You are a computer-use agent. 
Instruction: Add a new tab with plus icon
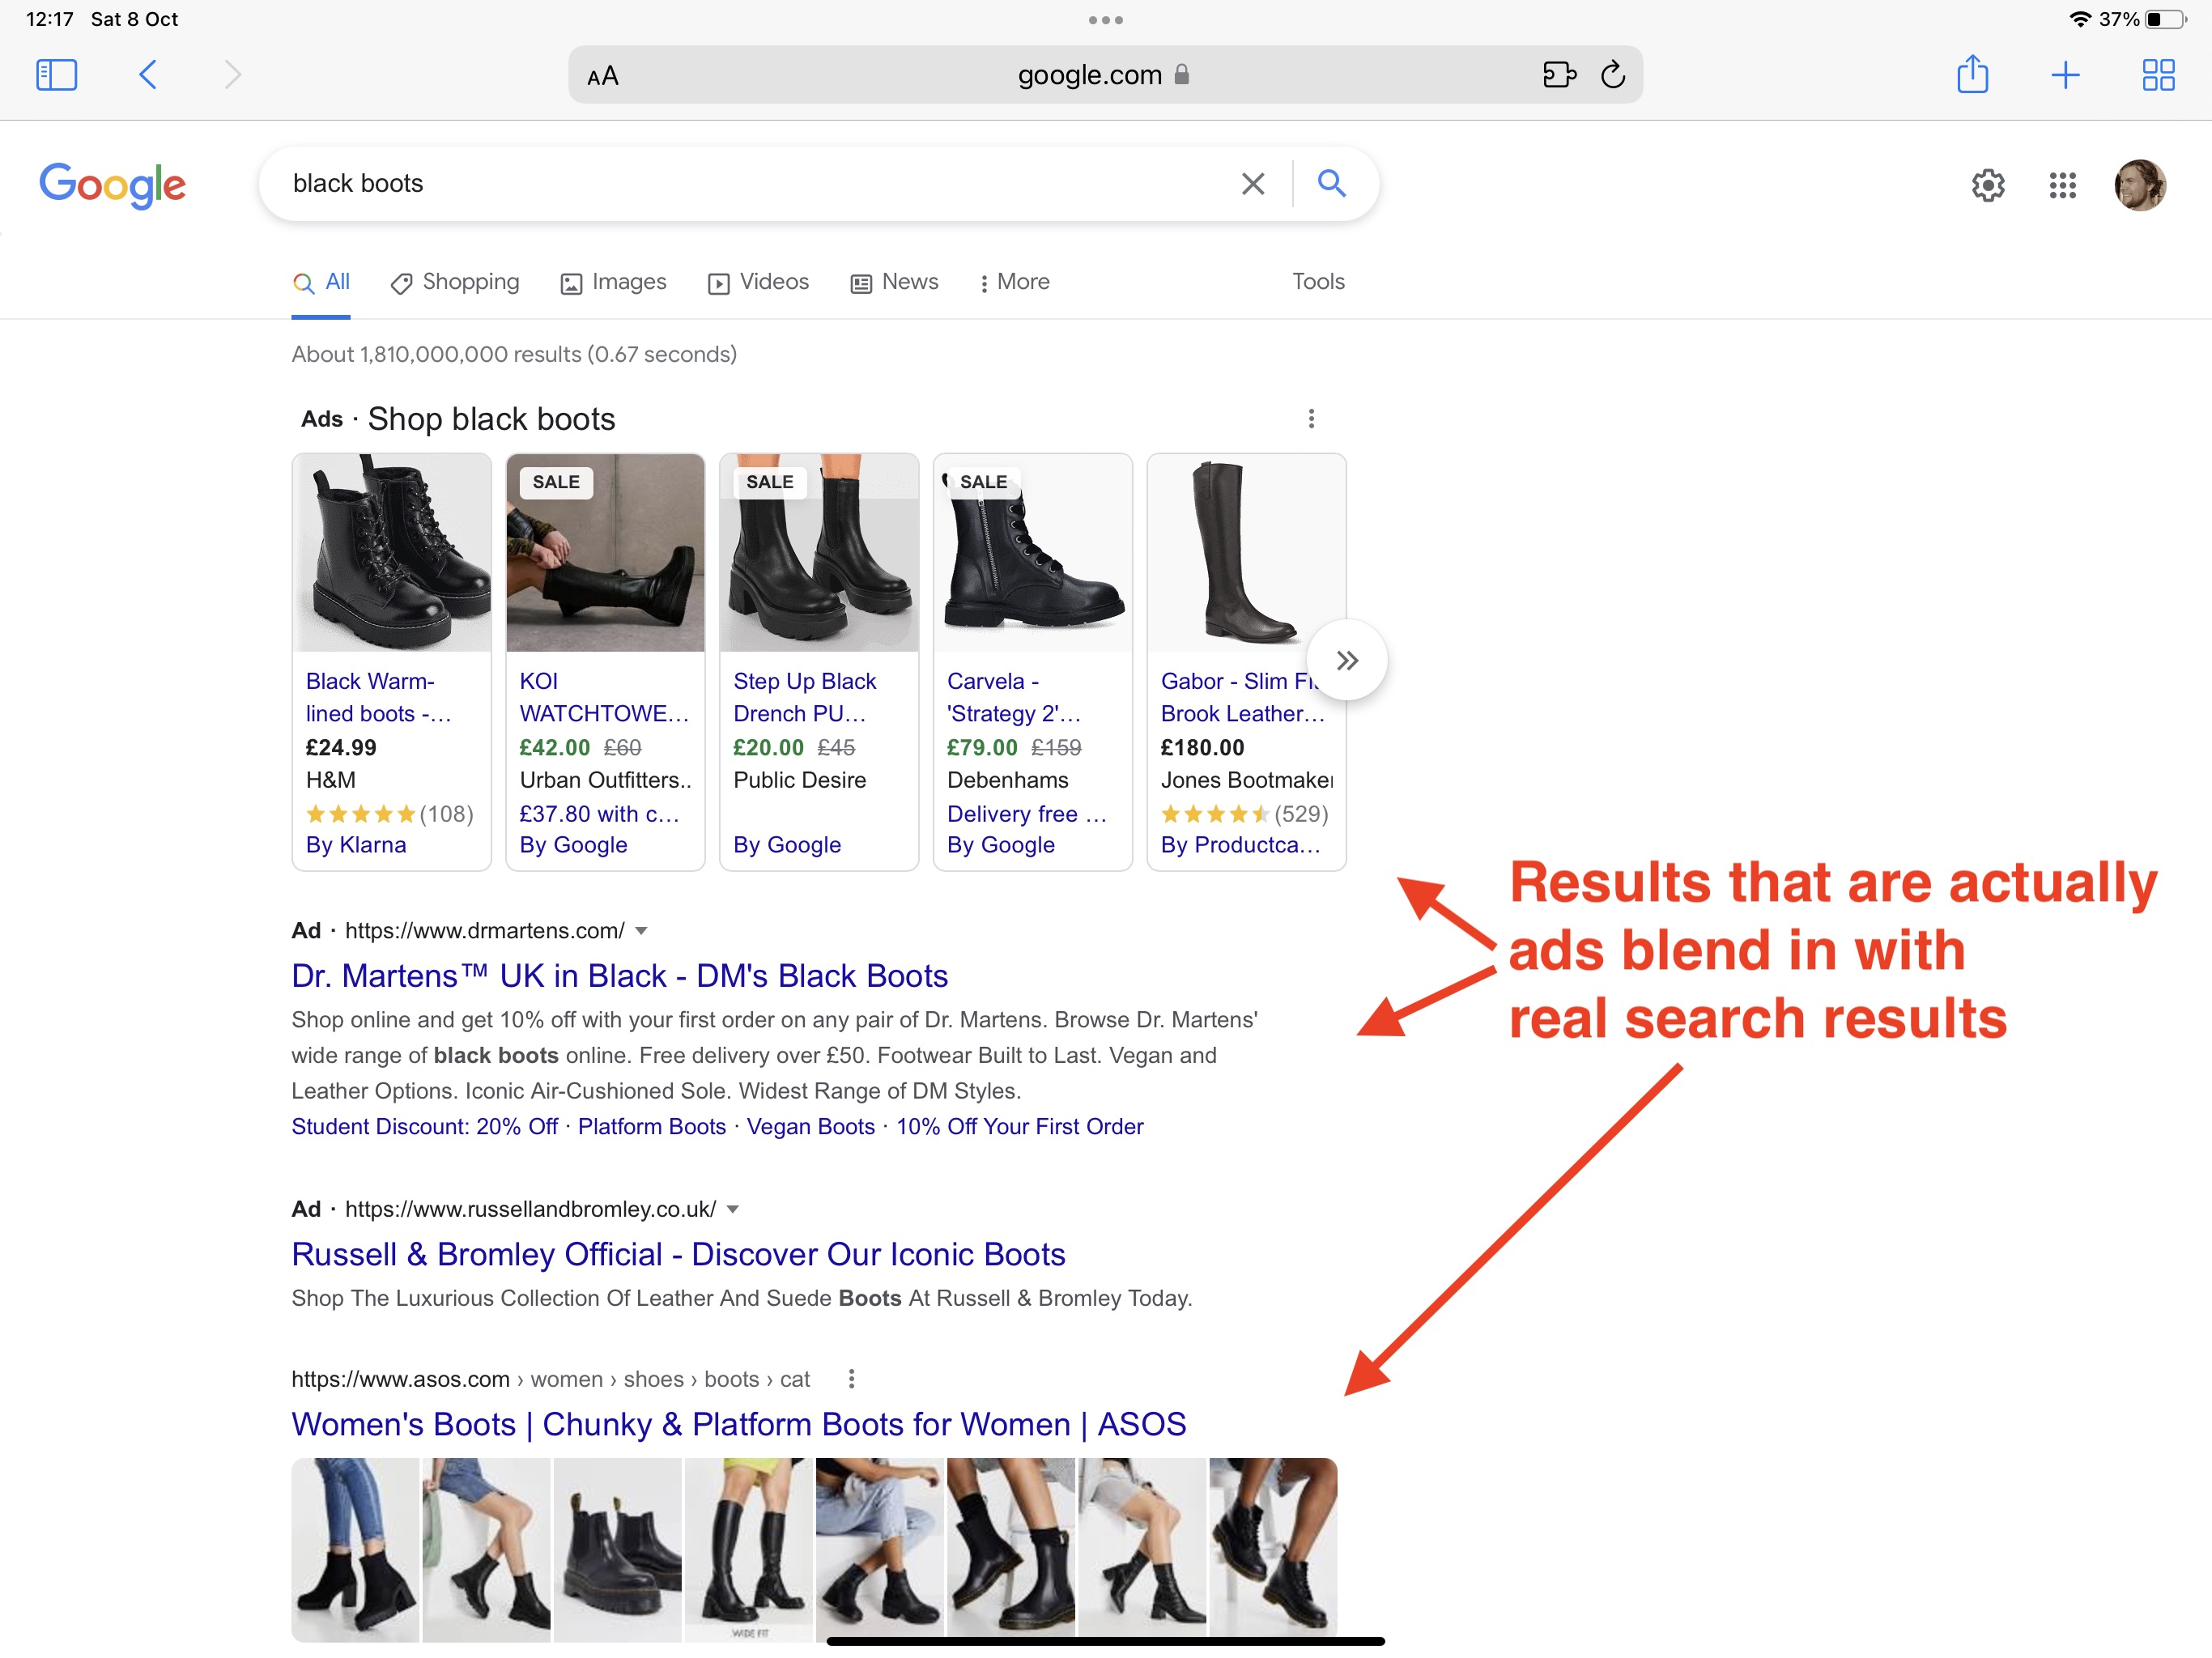[x=2065, y=75]
